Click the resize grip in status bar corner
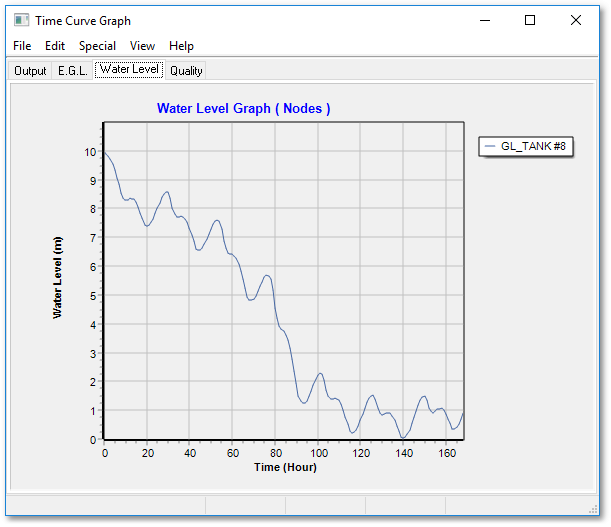 coord(593,509)
